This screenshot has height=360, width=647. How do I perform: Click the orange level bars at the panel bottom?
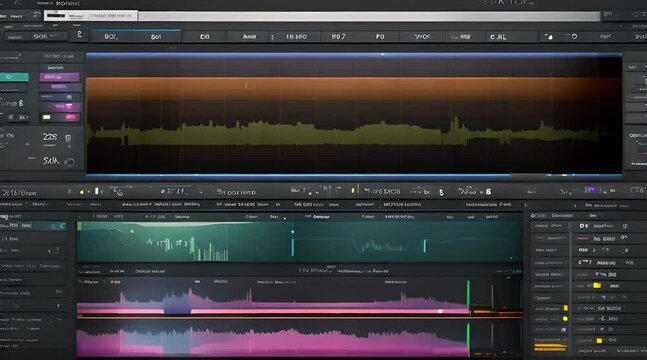pyautogui.click(x=550, y=347)
